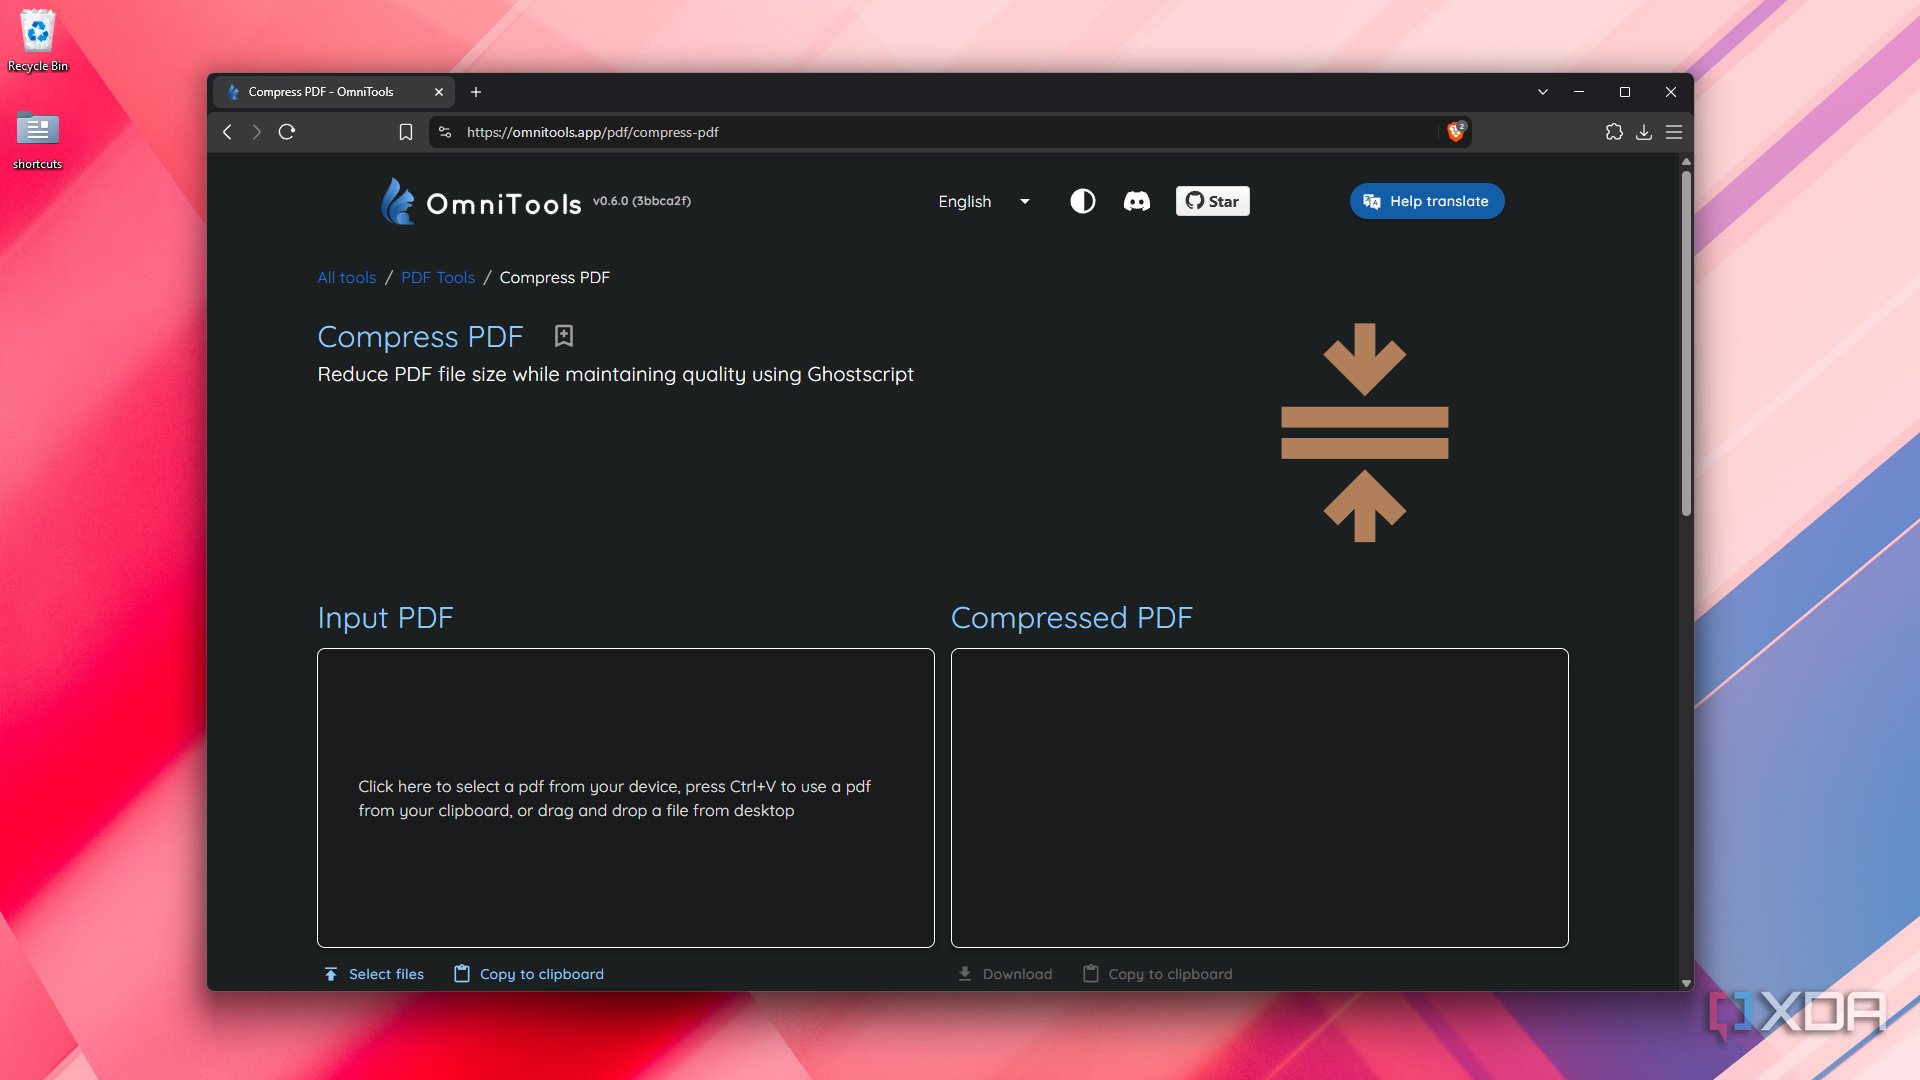Click the address bar URL

tap(592, 132)
